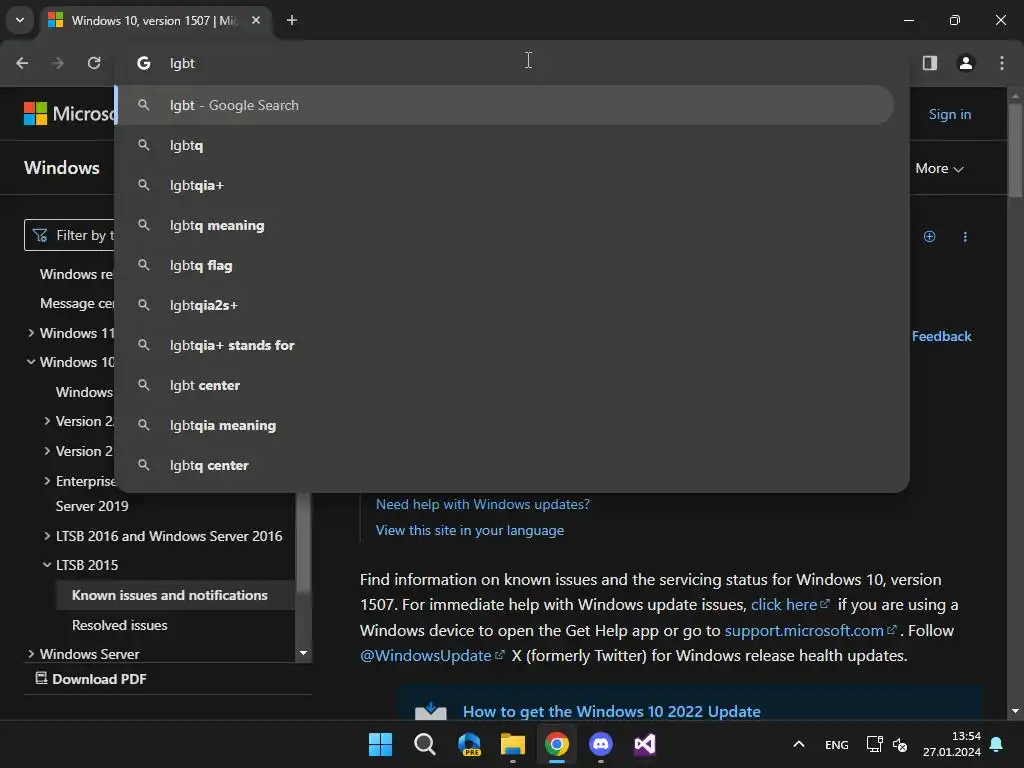Click the address bar containing lgbt
The image size is (1024, 768).
tap(511, 63)
